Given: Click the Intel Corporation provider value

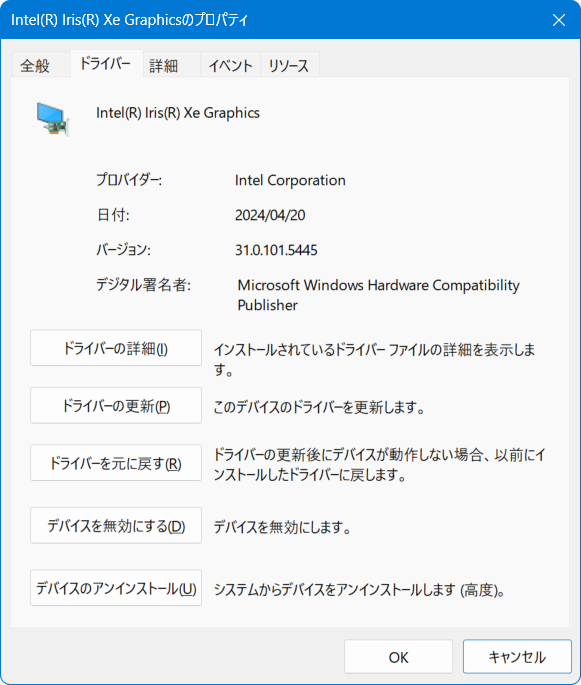Looking at the screenshot, I should (290, 180).
